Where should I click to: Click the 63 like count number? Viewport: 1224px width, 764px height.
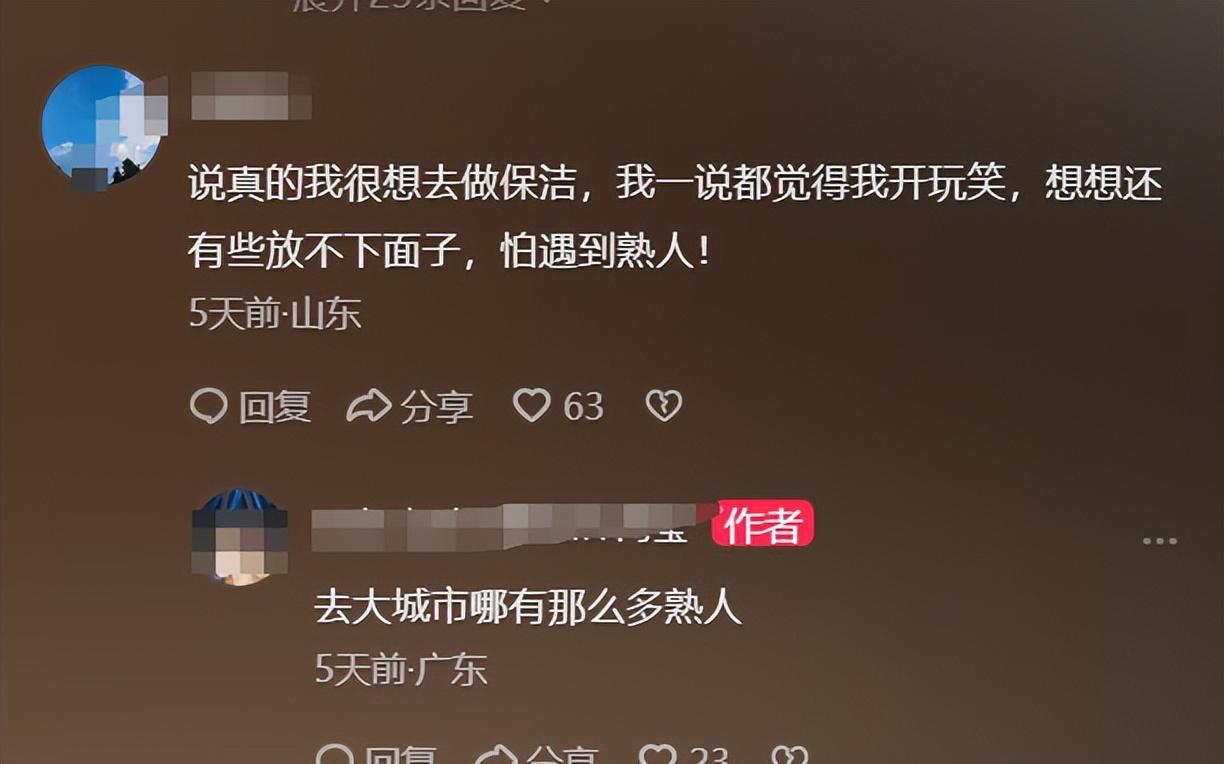pos(583,407)
